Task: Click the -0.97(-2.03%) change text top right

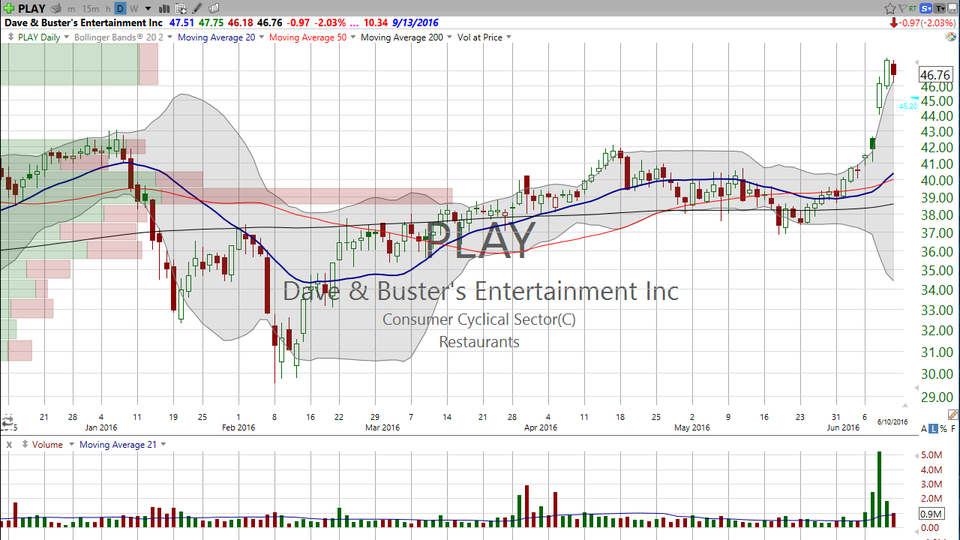Action: (x=928, y=23)
